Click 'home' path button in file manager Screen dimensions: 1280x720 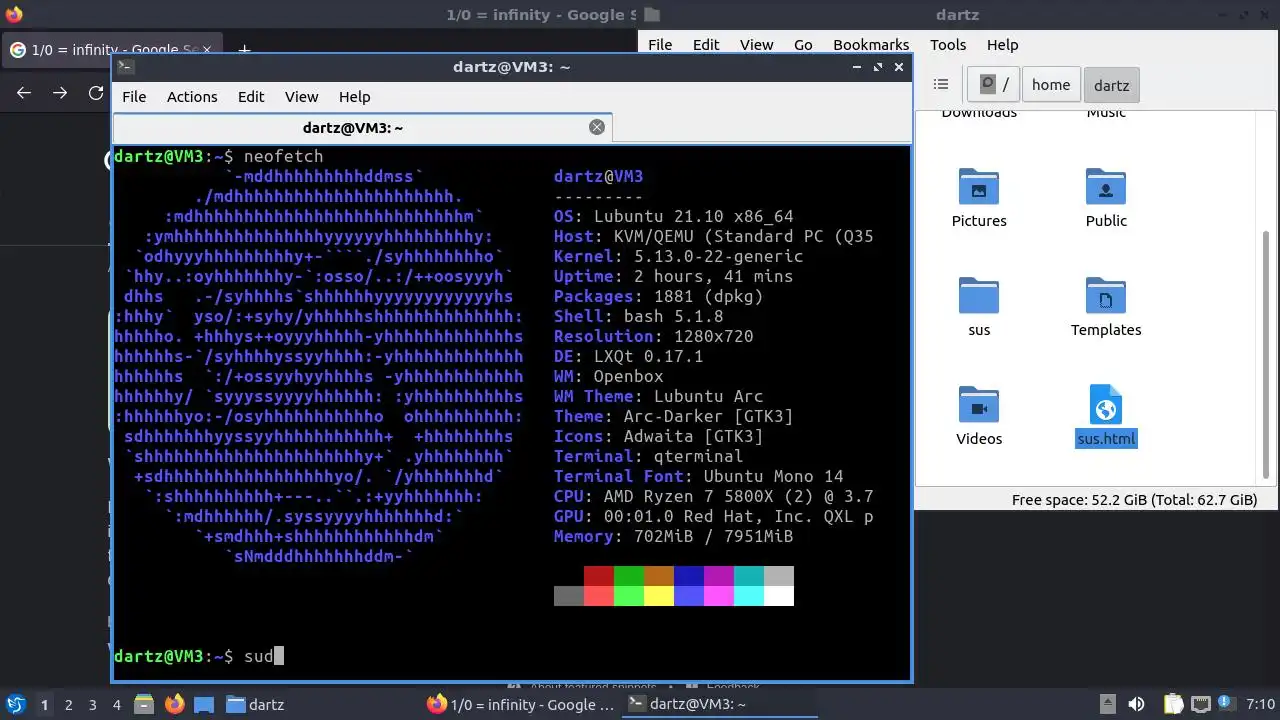1051,85
